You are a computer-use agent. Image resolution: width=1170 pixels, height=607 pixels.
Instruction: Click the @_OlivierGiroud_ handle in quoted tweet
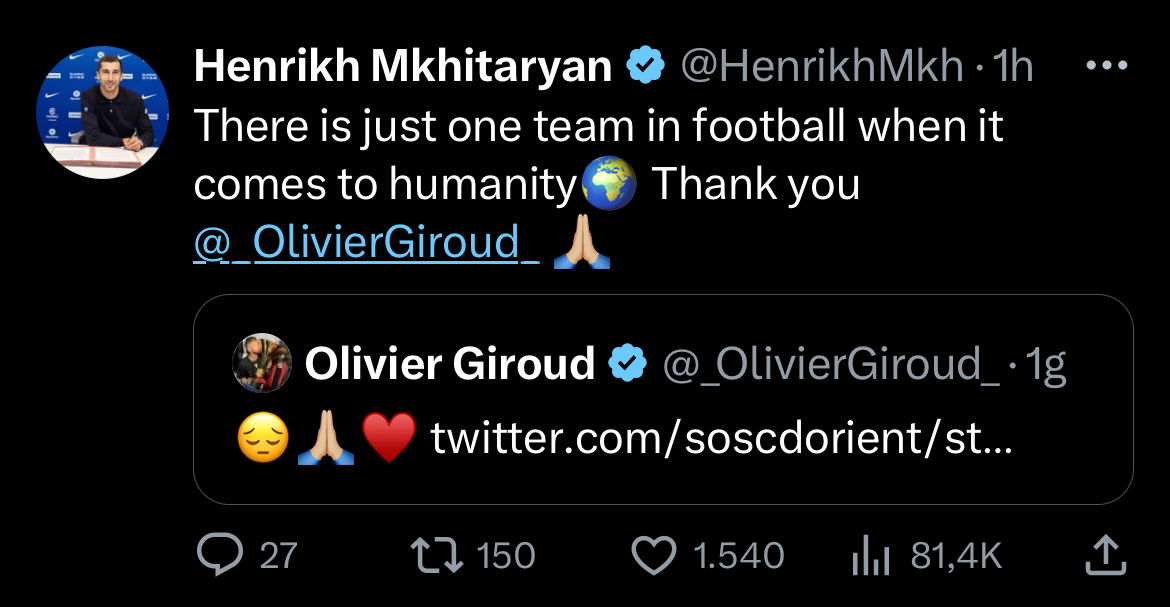click(x=830, y=364)
